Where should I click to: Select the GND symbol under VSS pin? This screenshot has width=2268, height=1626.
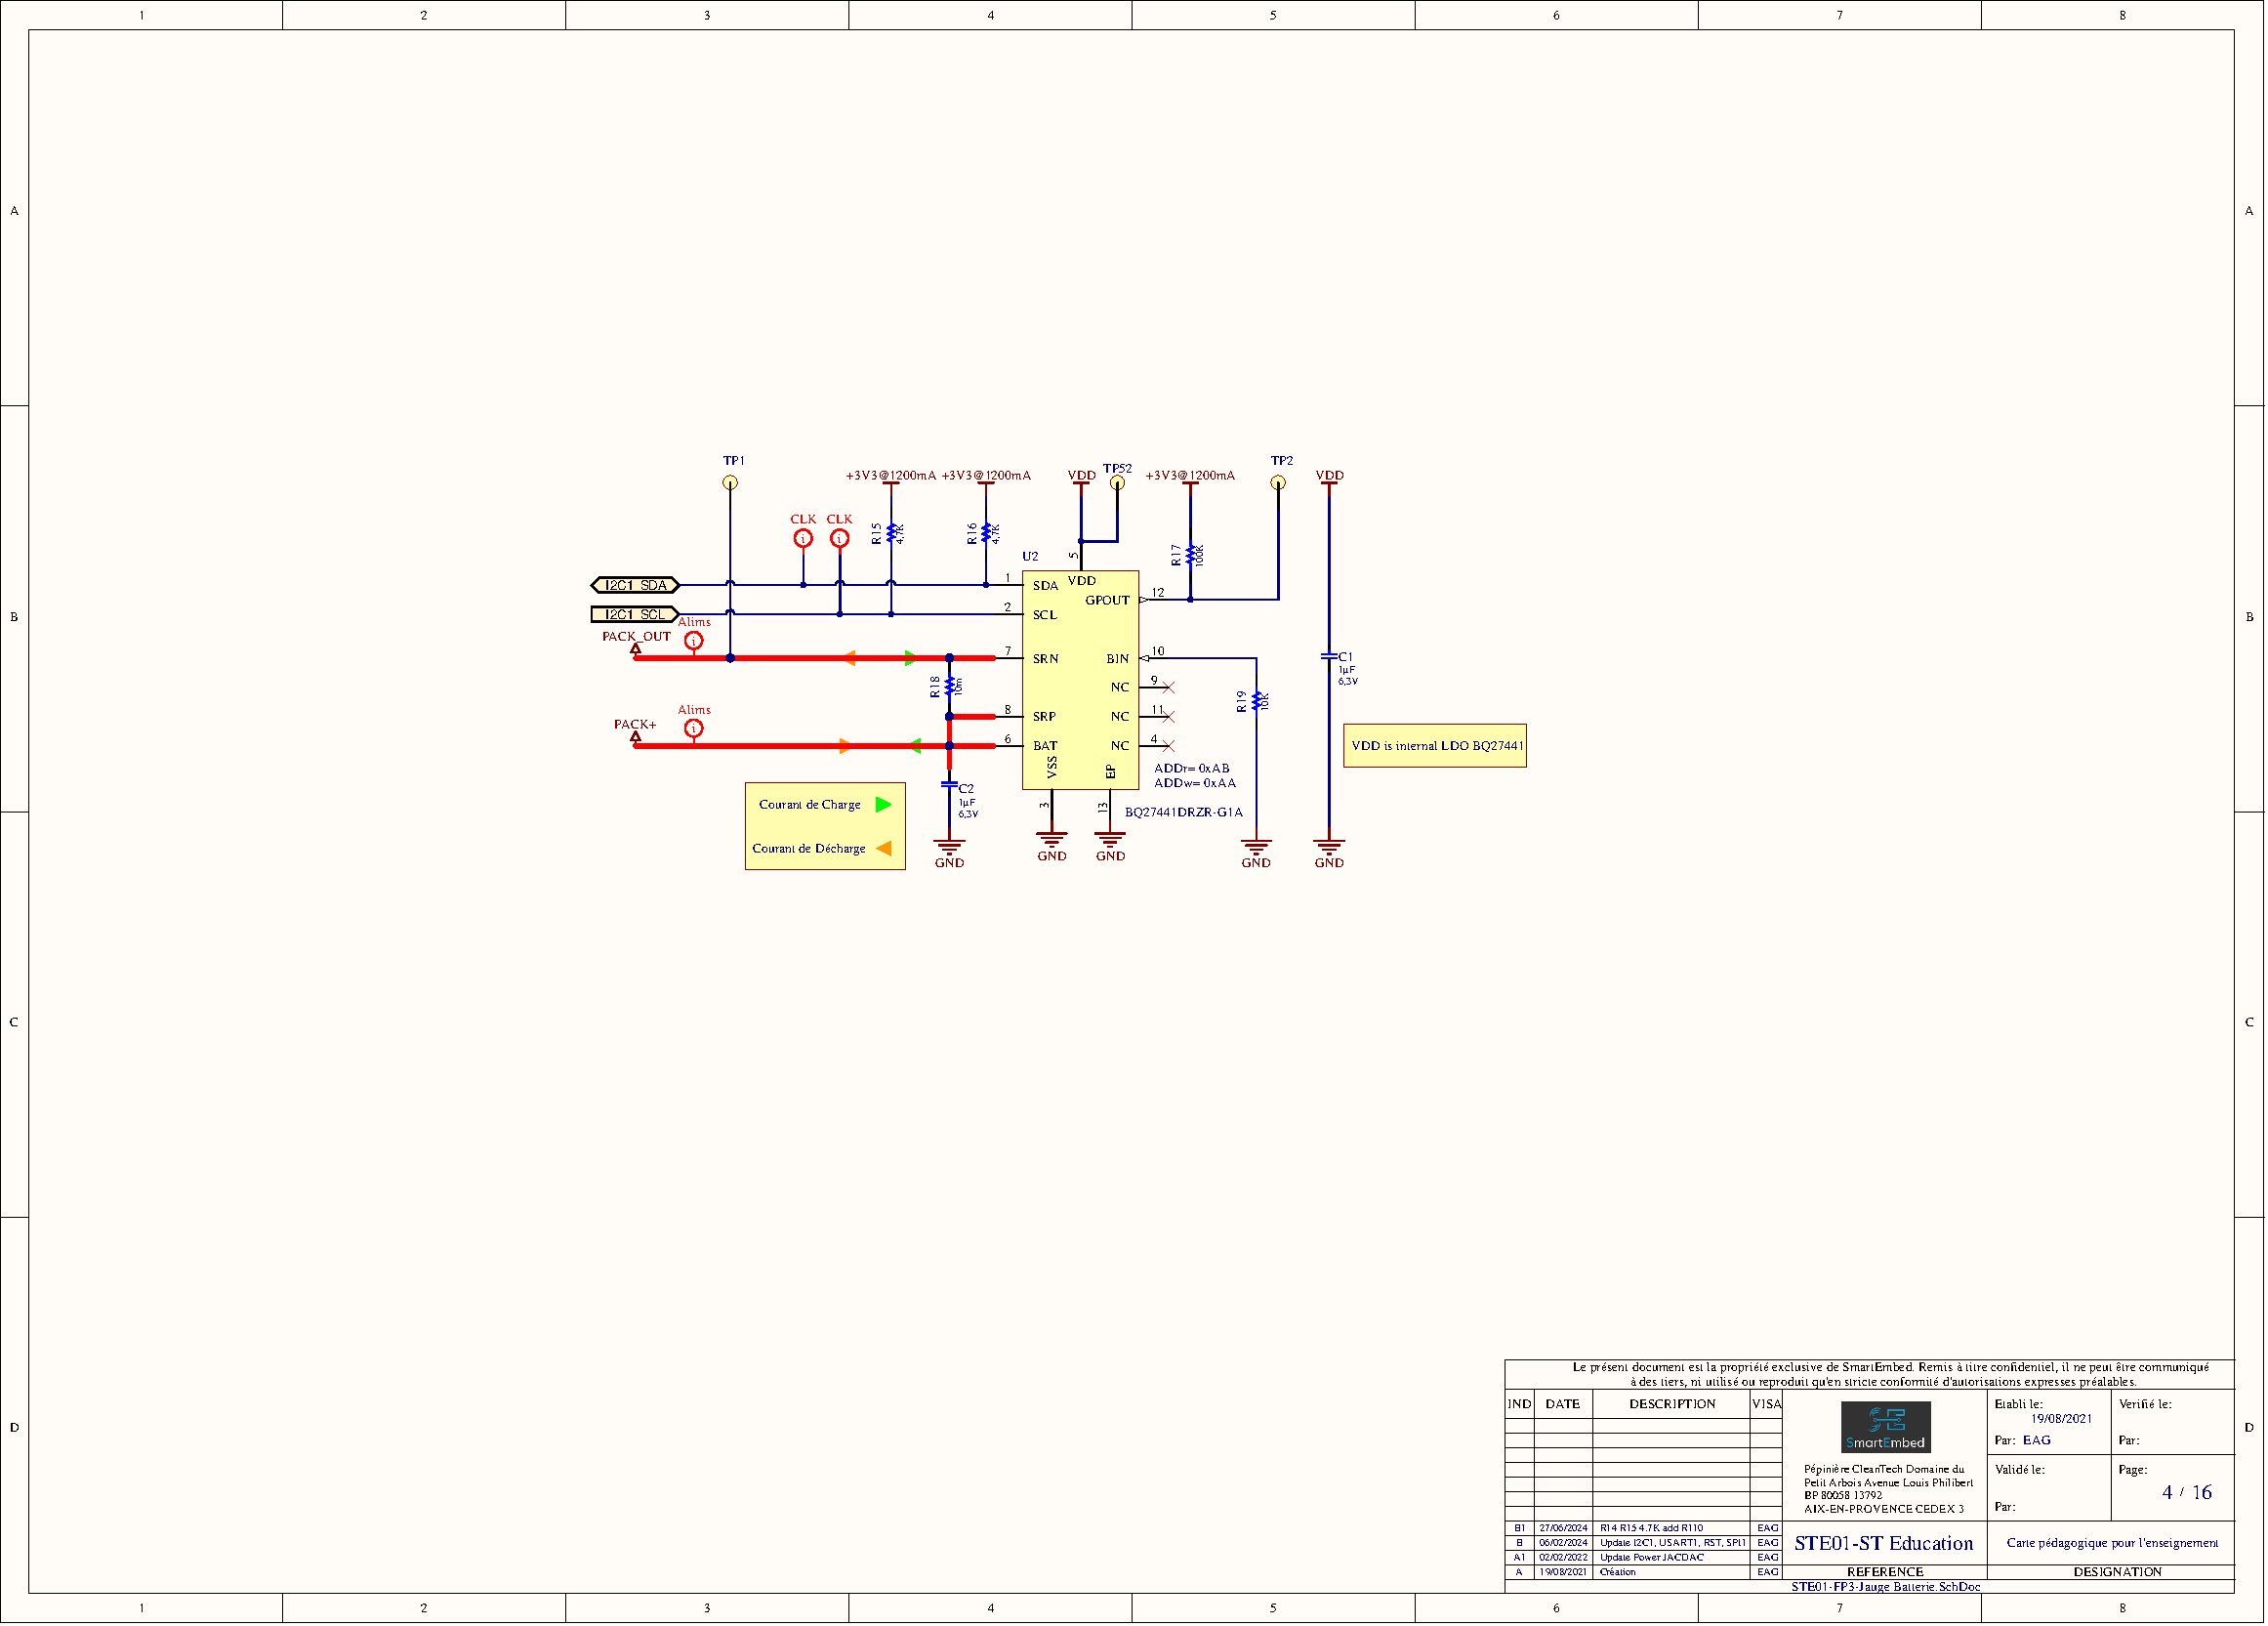(1051, 838)
